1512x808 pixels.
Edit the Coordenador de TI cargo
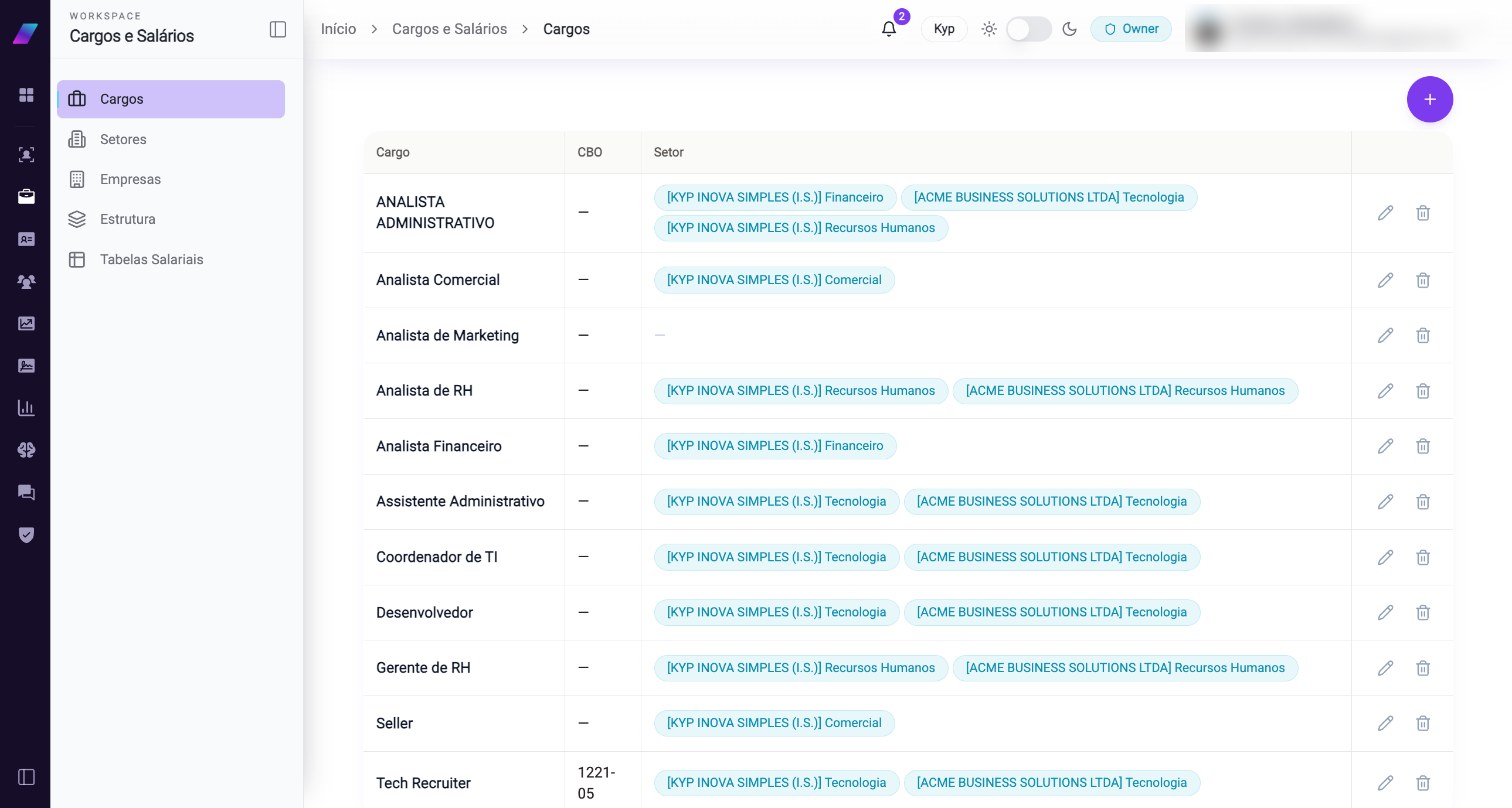pyautogui.click(x=1385, y=557)
